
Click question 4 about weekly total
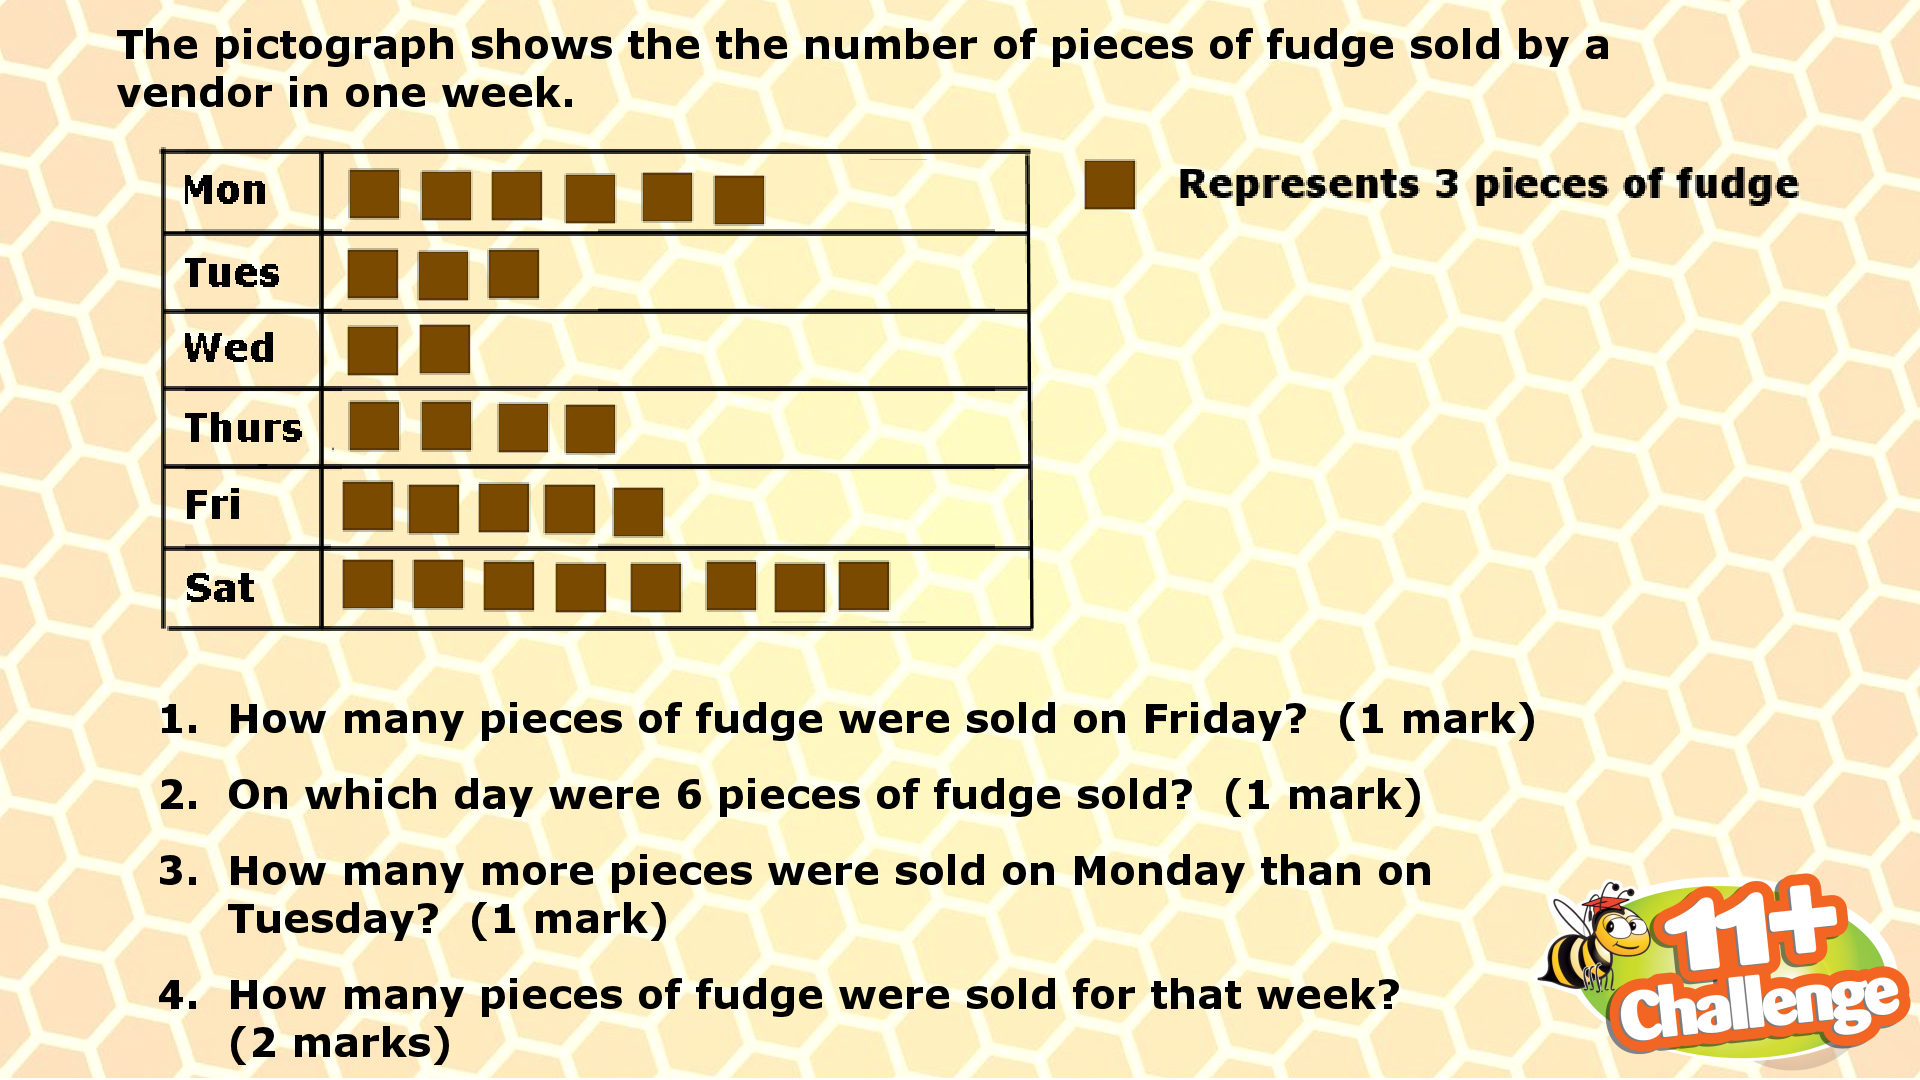point(779,1019)
